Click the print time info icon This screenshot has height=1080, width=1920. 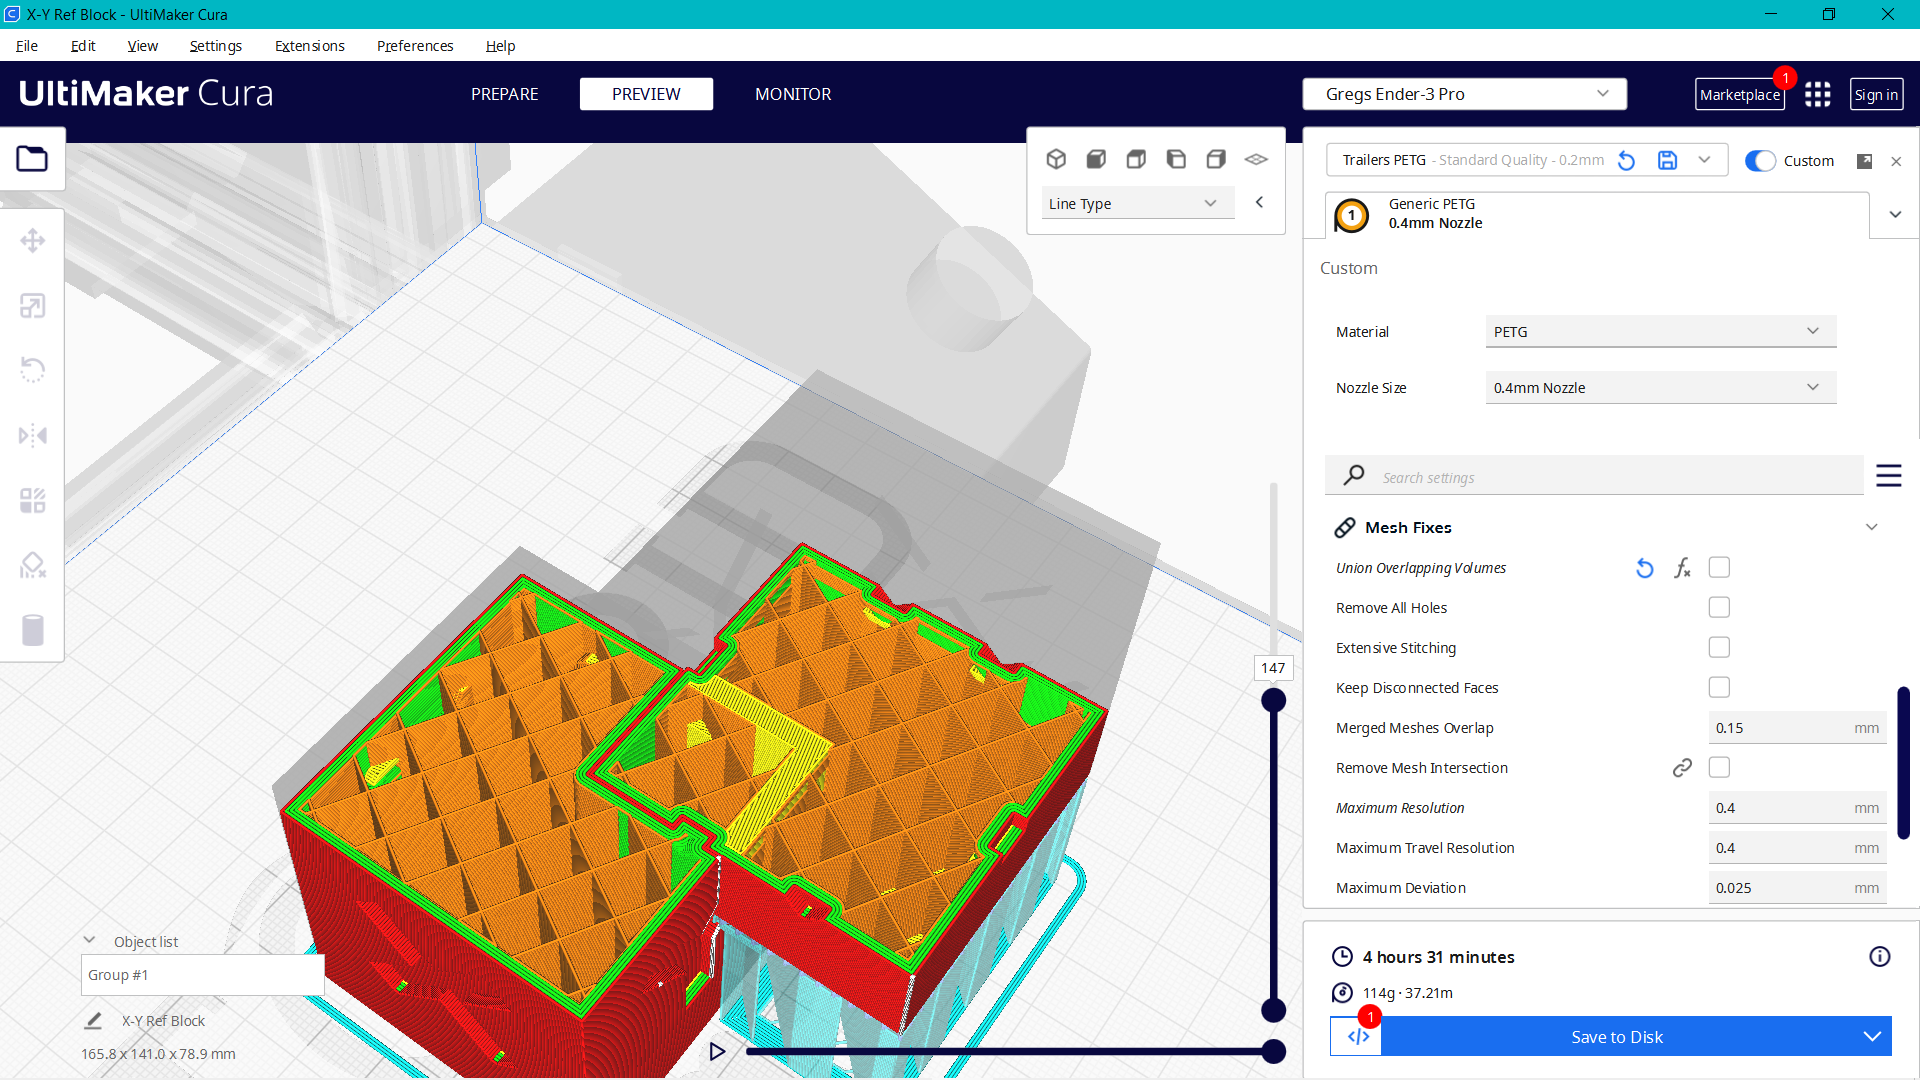coord(1879,957)
